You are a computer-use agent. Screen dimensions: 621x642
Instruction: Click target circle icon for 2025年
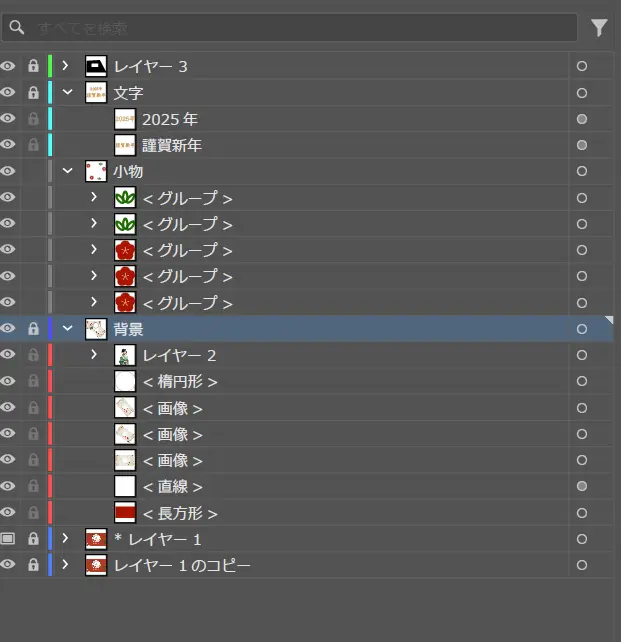[x=581, y=119]
